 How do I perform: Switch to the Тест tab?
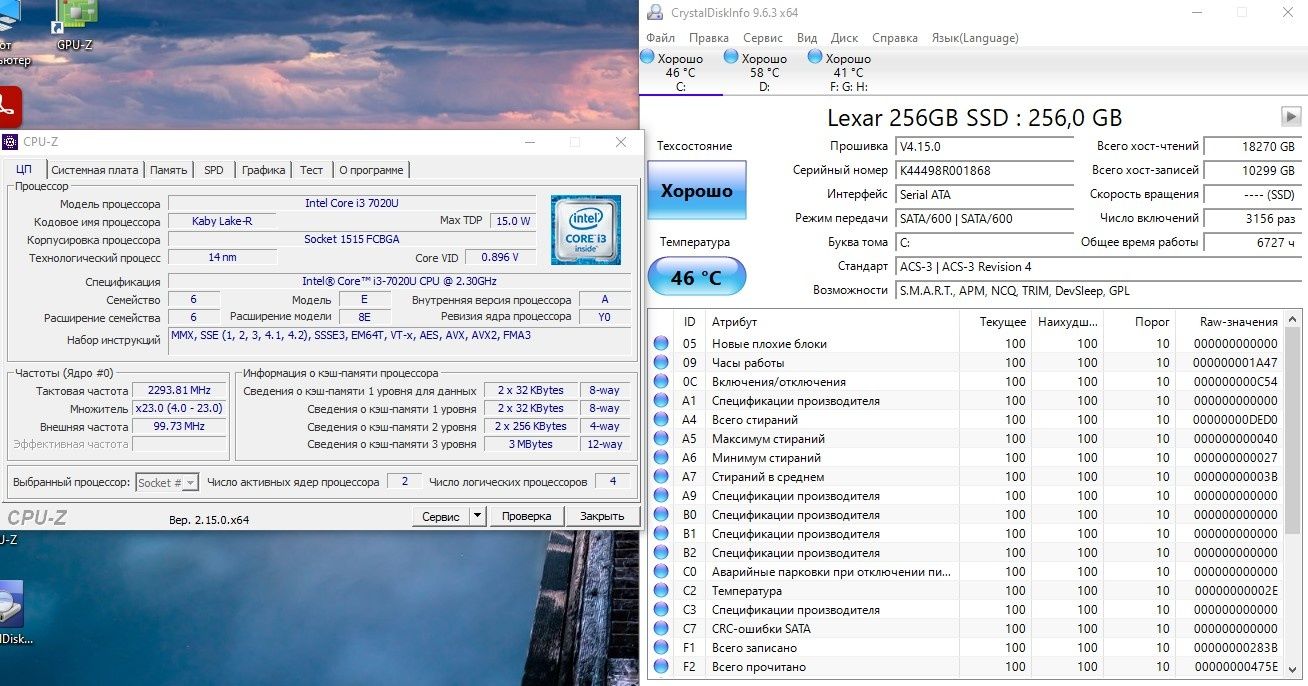tap(312, 170)
